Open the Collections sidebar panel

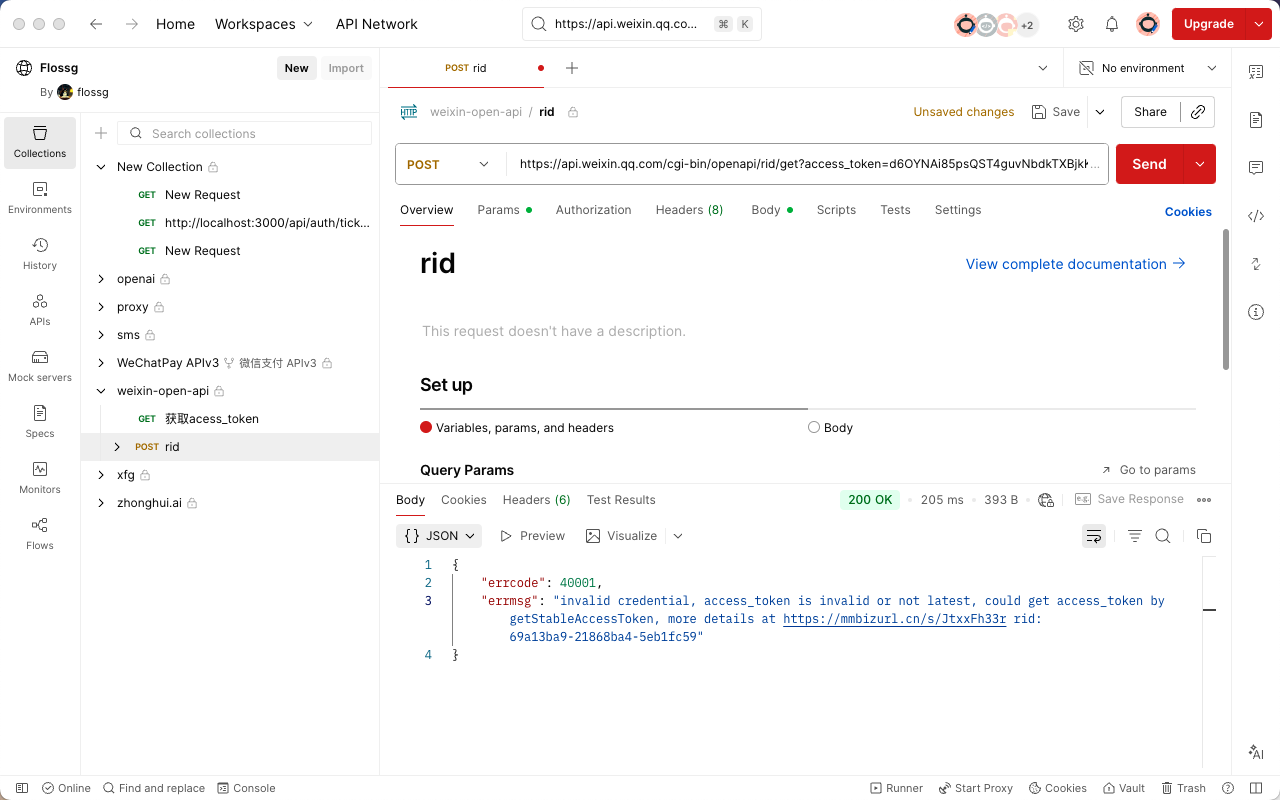[40, 142]
